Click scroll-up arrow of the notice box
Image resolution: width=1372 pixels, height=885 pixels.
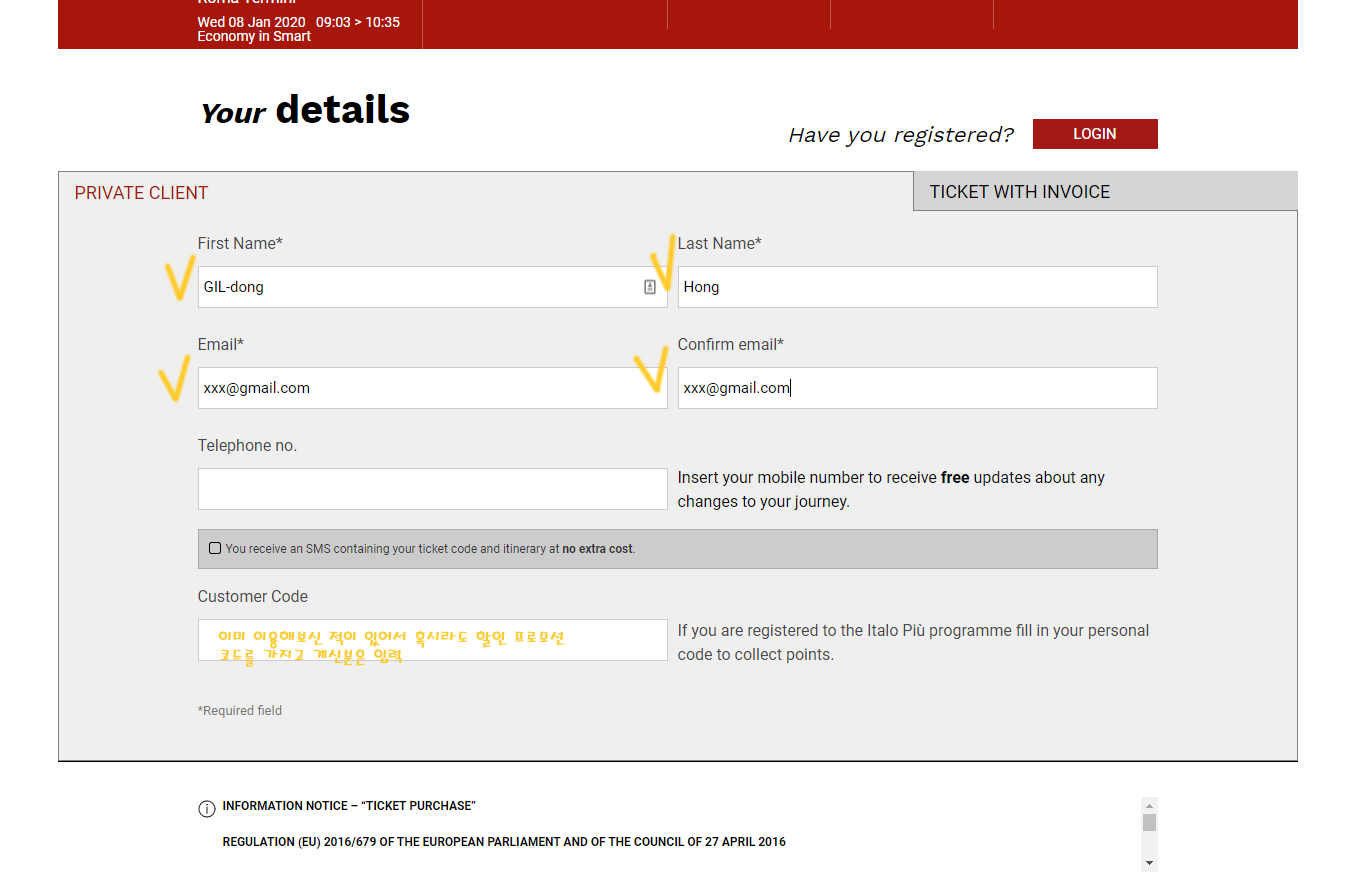pos(1149,805)
